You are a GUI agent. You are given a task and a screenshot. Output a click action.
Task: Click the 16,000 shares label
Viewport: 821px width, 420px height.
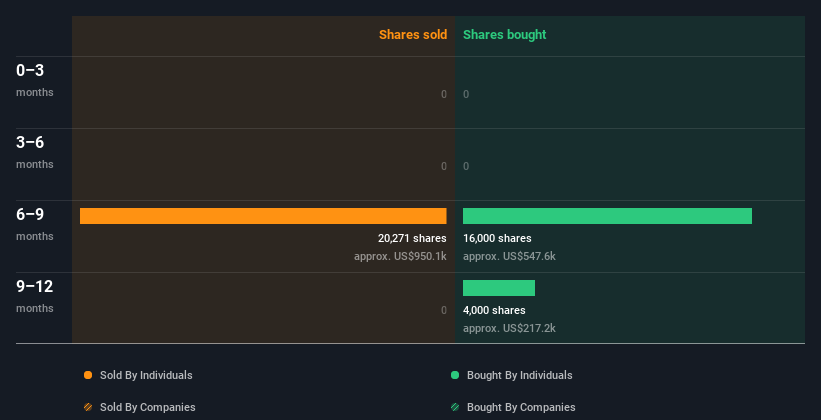click(497, 238)
